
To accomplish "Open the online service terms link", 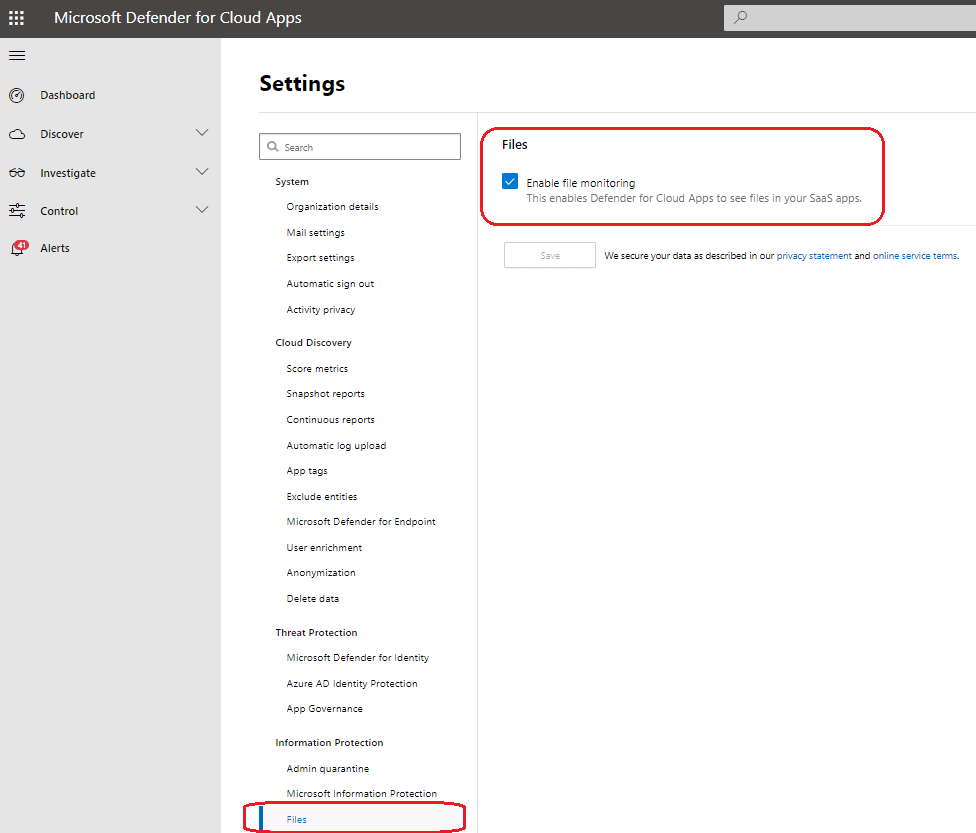I will (x=915, y=256).
